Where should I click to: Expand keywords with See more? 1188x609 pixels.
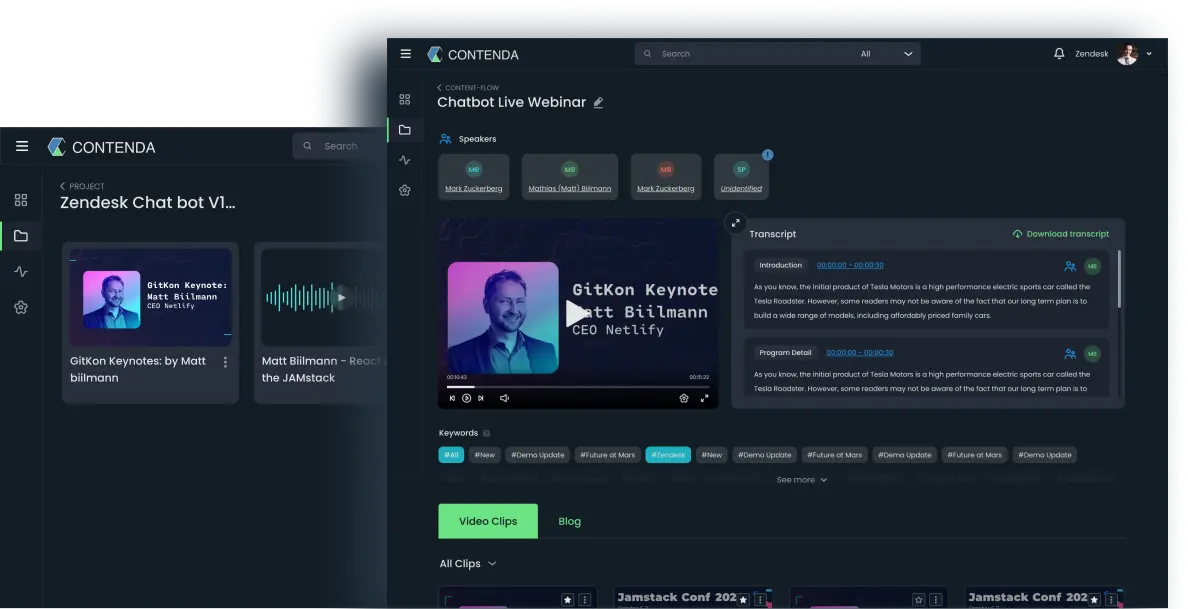[801, 479]
